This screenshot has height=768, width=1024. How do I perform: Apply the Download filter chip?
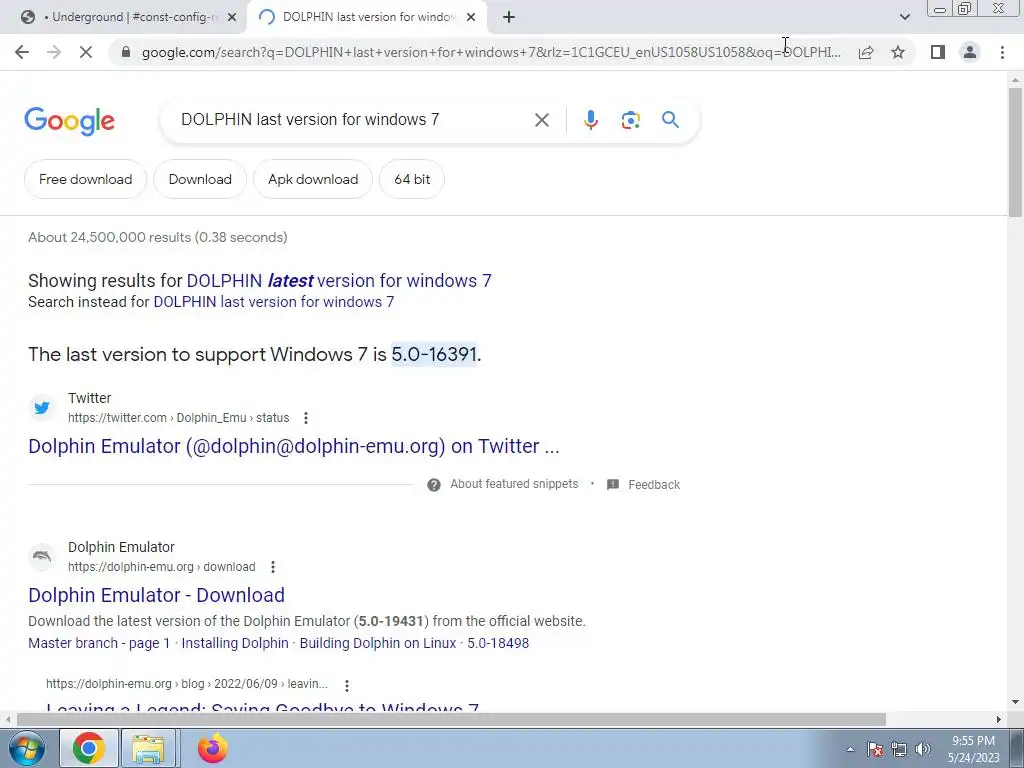click(200, 179)
